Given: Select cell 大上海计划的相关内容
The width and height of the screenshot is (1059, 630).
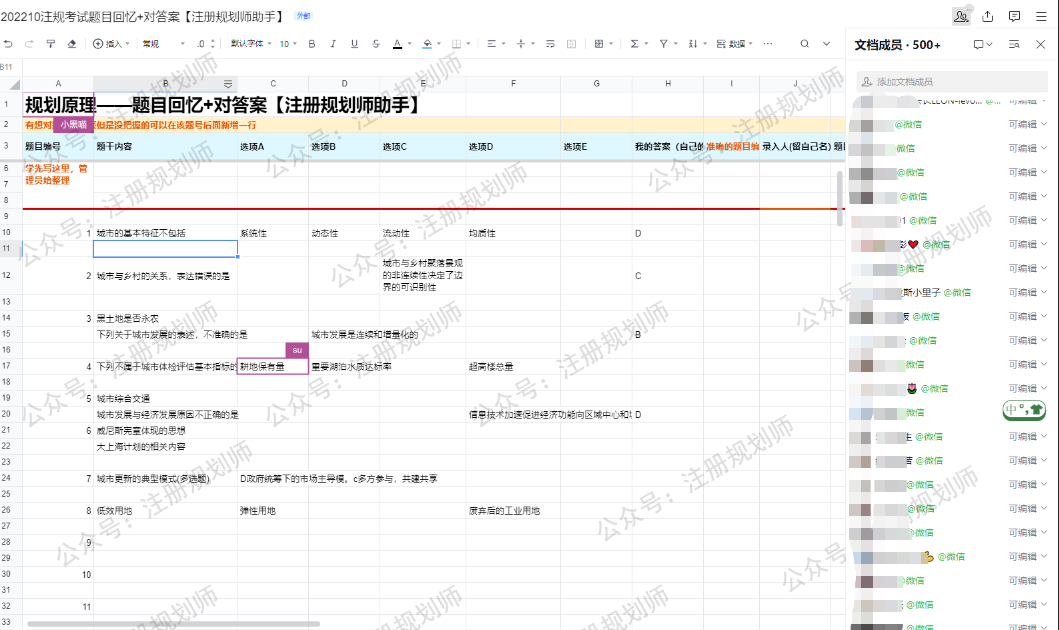Looking at the screenshot, I should pos(165,447).
